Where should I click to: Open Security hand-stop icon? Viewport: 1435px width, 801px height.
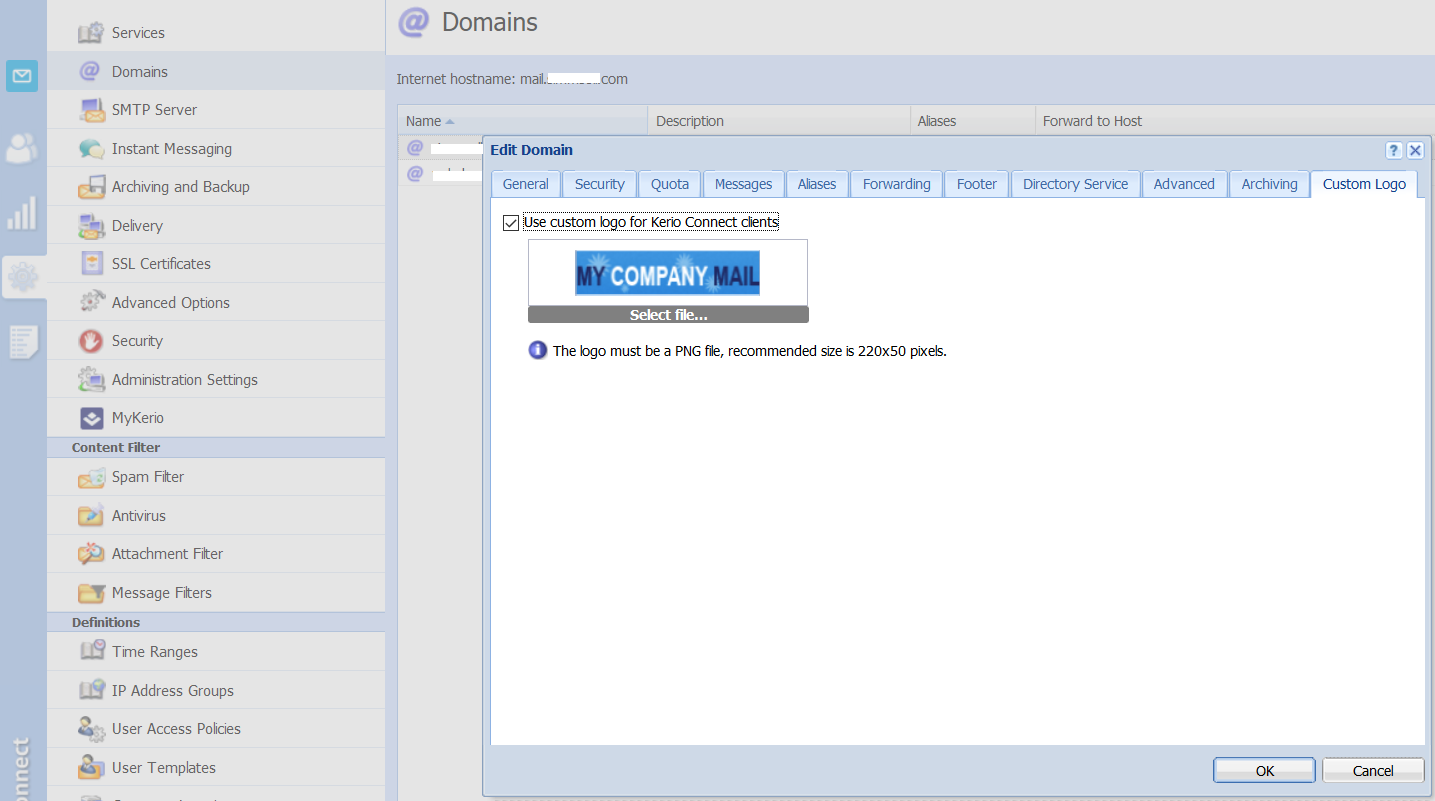pos(91,341)
